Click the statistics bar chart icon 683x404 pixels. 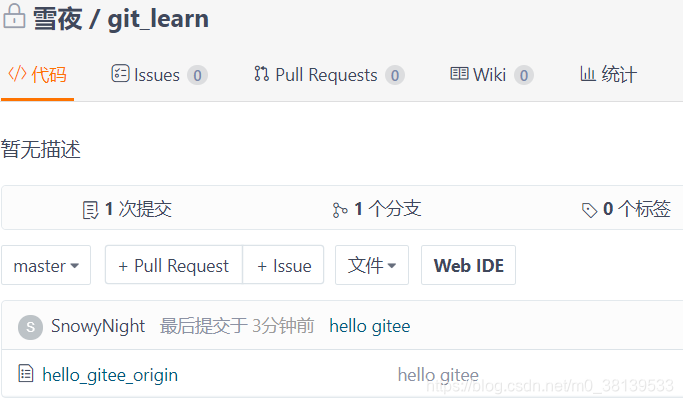[x=588, y=74]
